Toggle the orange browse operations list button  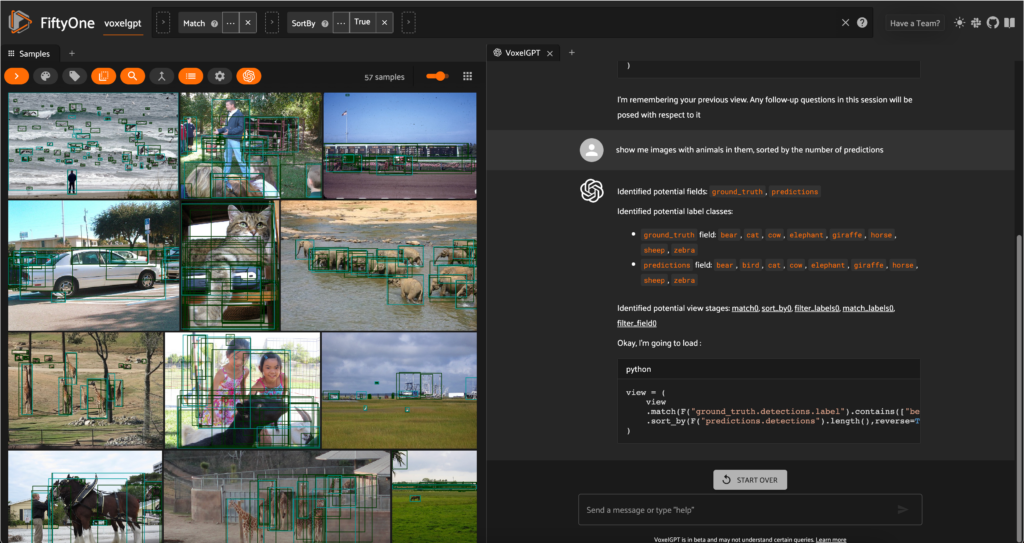(x=191, y=76)
